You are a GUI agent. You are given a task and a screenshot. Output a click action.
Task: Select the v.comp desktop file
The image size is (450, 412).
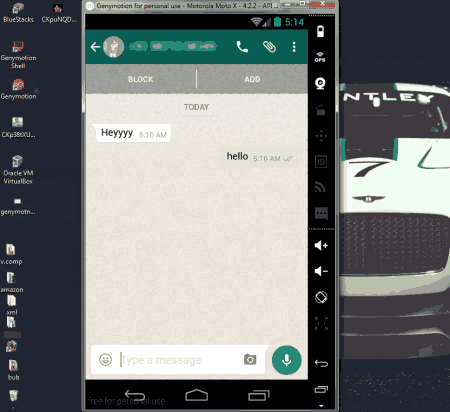(x=11, y=254)
